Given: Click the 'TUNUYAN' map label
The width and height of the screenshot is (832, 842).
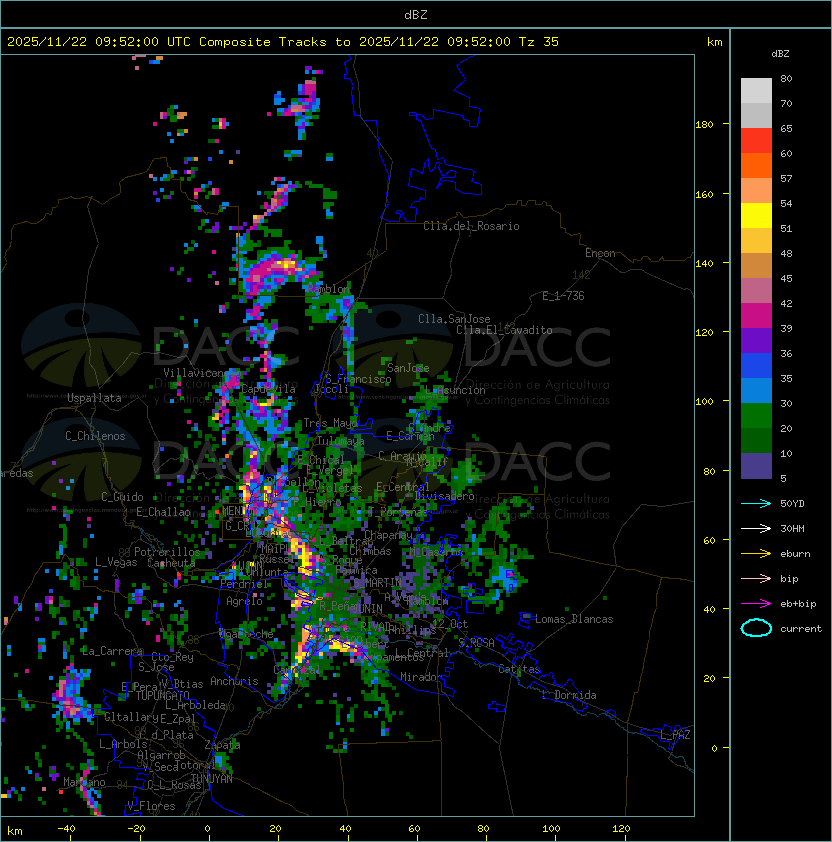Looking at the screenshot, I should pyautogui.click(x=212, y=779).
